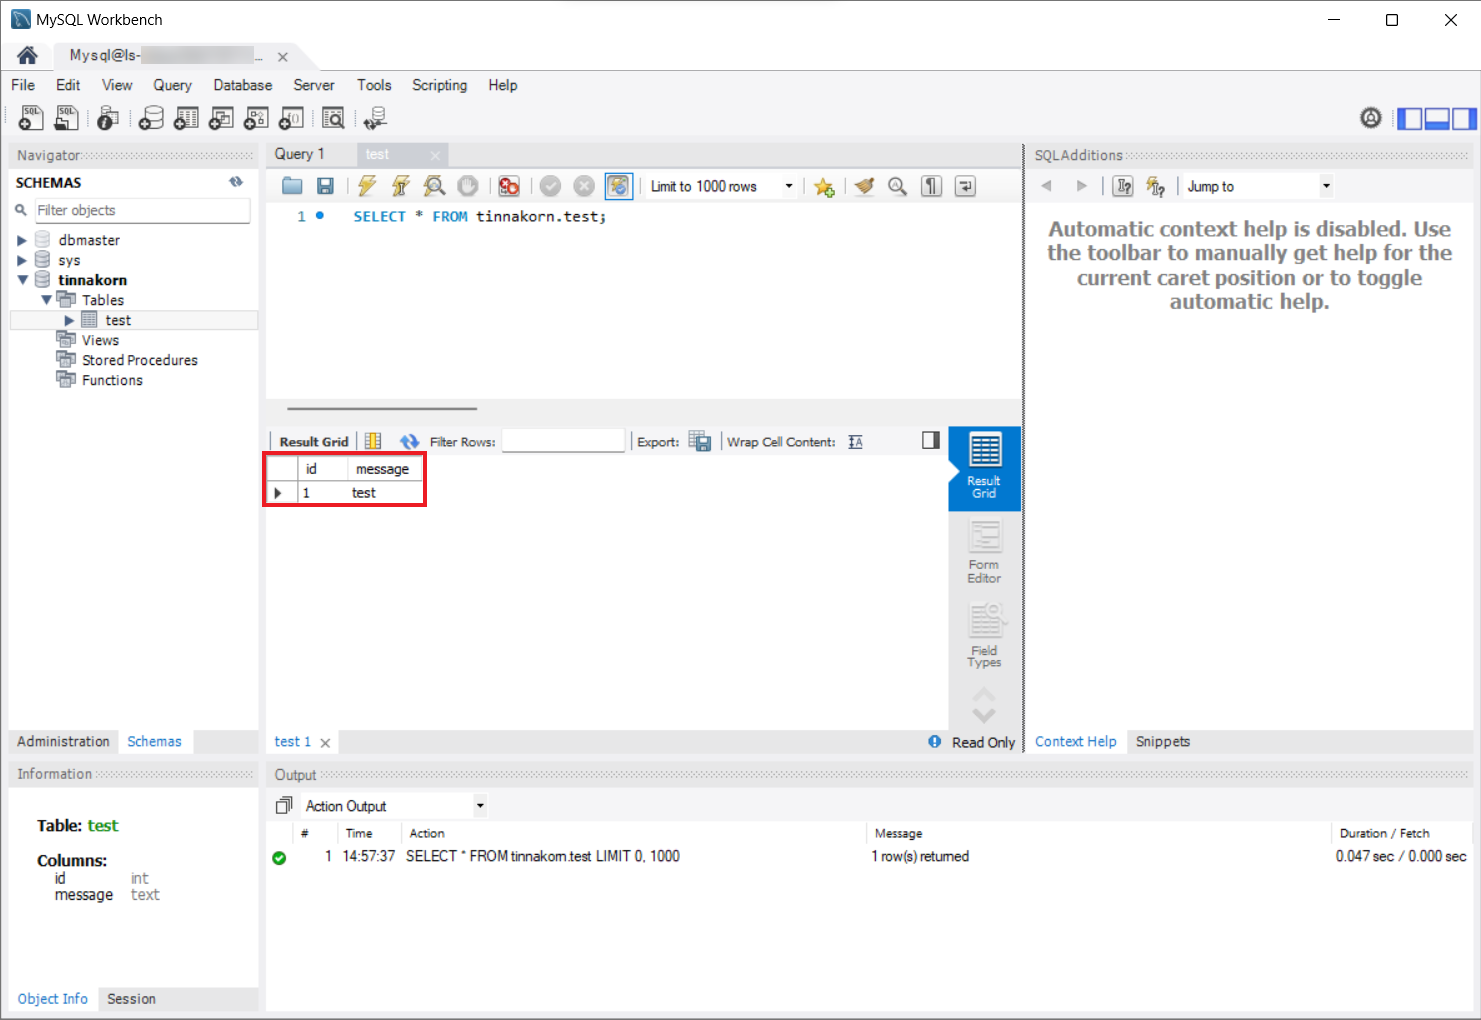The image size is (1481, 1020).
Task: Open the Server menu
Action: click(x=314, y=85)
